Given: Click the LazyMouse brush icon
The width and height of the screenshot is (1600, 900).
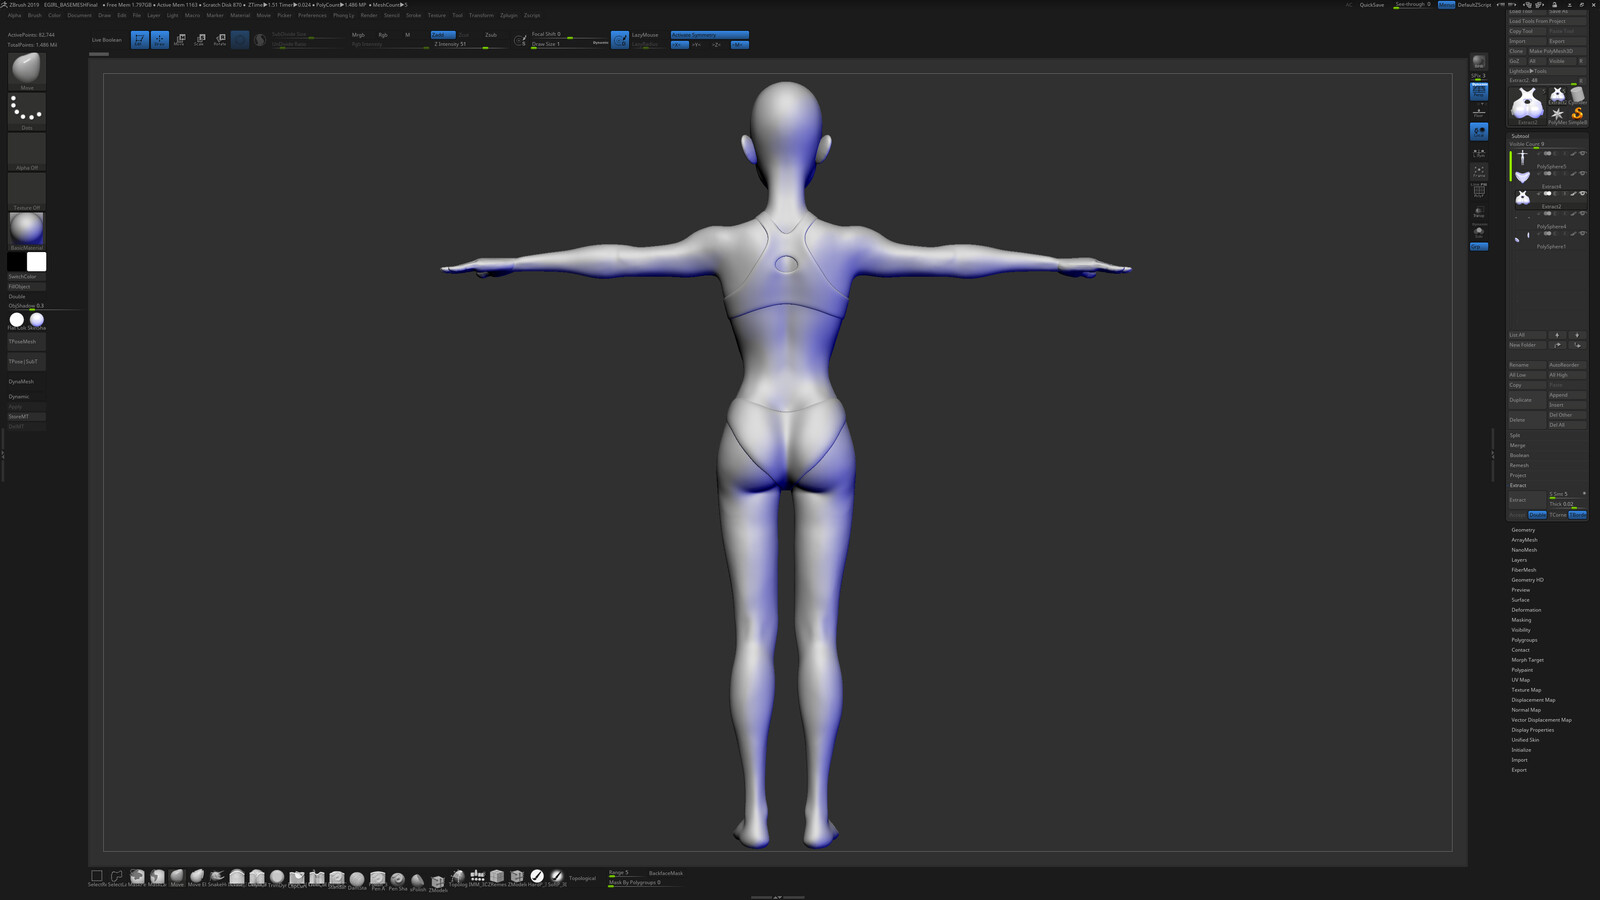Looking at the screenshot, I should [x=620, y=40].
